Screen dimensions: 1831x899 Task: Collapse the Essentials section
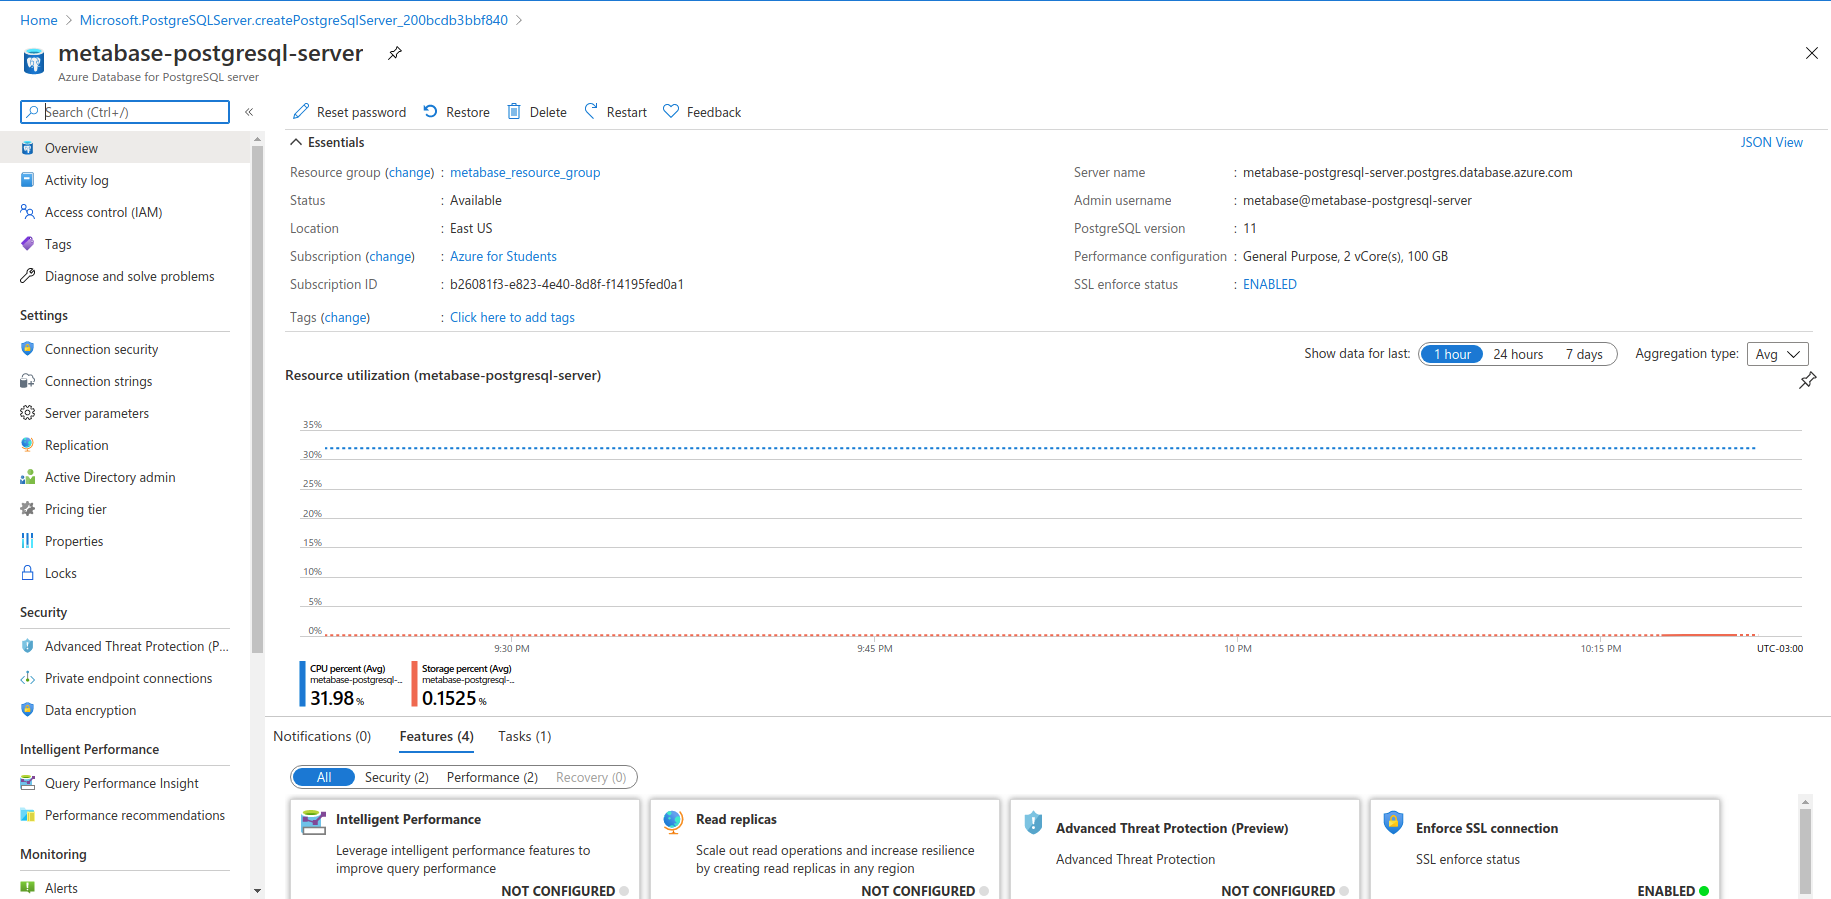pyautogui.click(x=297, y=142)
